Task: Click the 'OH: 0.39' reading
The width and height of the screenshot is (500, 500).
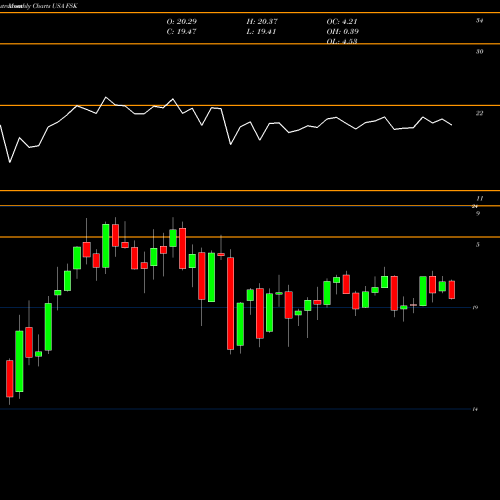Action: (x=343, y=32)
